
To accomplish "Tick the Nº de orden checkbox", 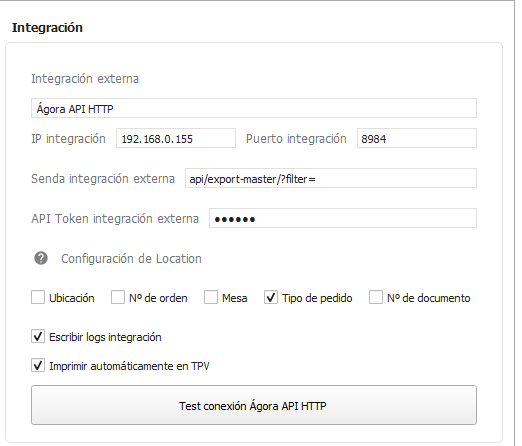I will click(x=118, y=297).
